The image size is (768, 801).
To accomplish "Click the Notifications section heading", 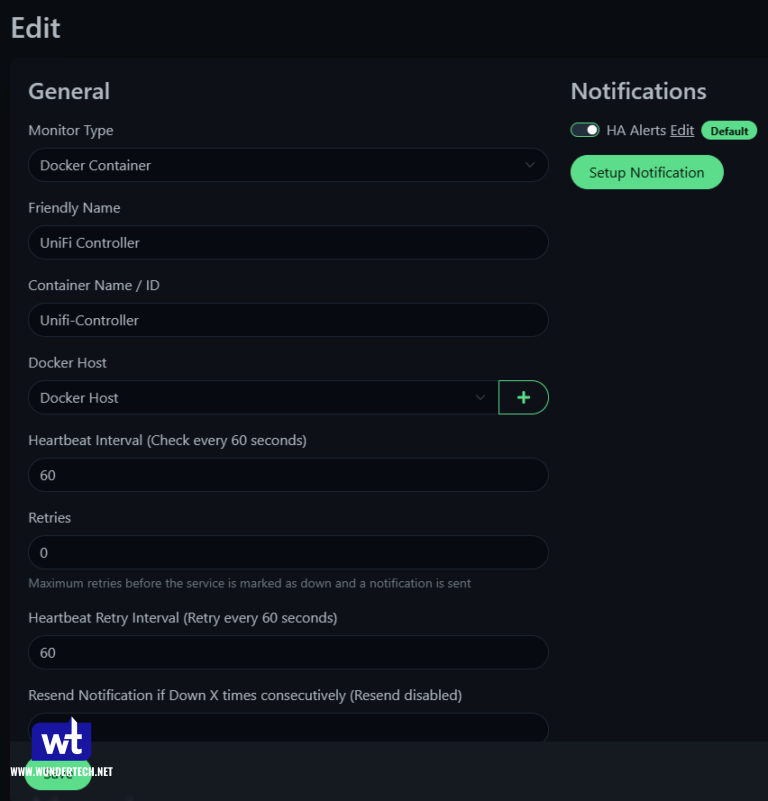I will [x=638, y=91].
